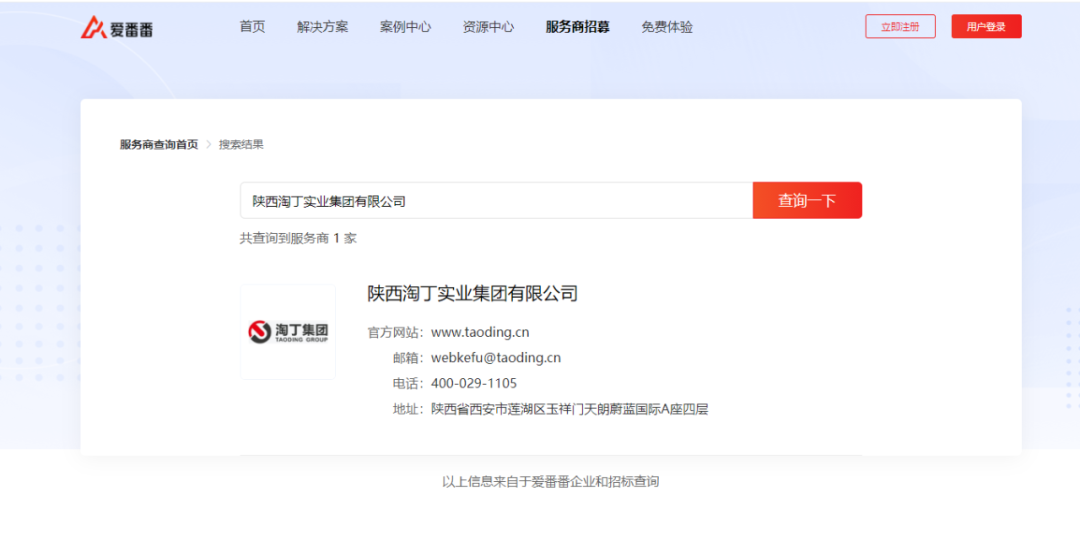The width and height of the screenshot is (1080, 547).
Task: Click the email webkefu@taoding.cn
Action: click(495, 358)
